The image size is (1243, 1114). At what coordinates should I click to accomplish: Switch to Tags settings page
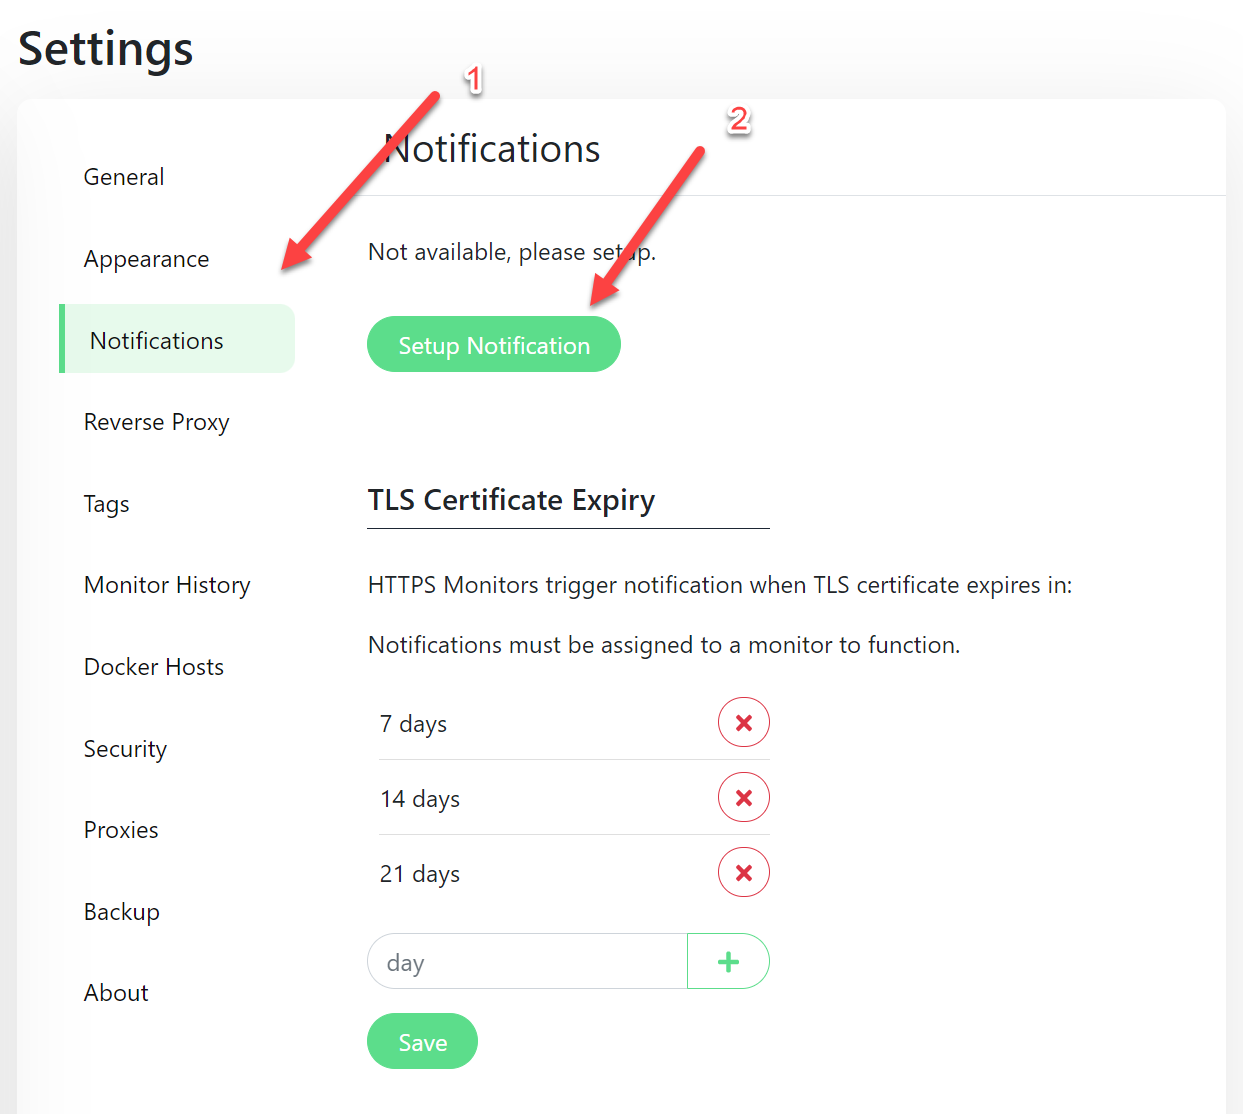click(107, 504)
